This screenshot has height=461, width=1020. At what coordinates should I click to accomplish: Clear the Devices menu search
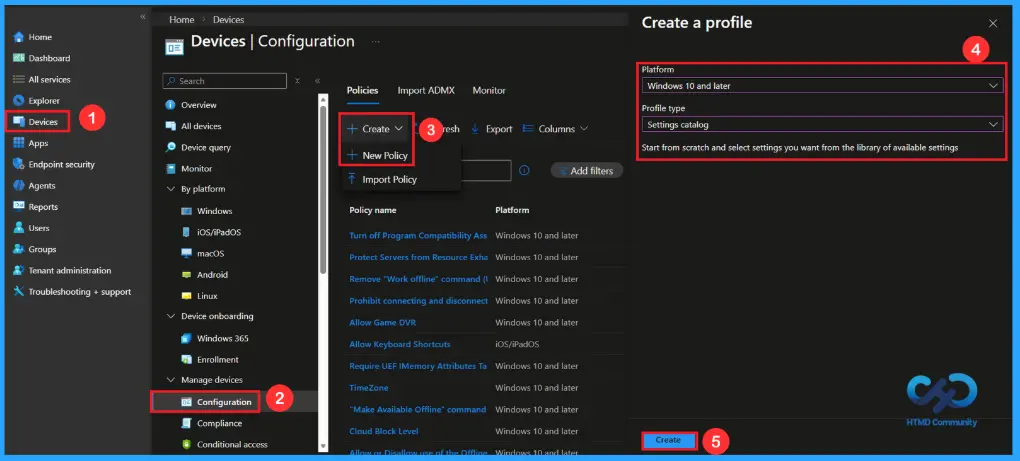pyautogui.click(x=297, y=81)
